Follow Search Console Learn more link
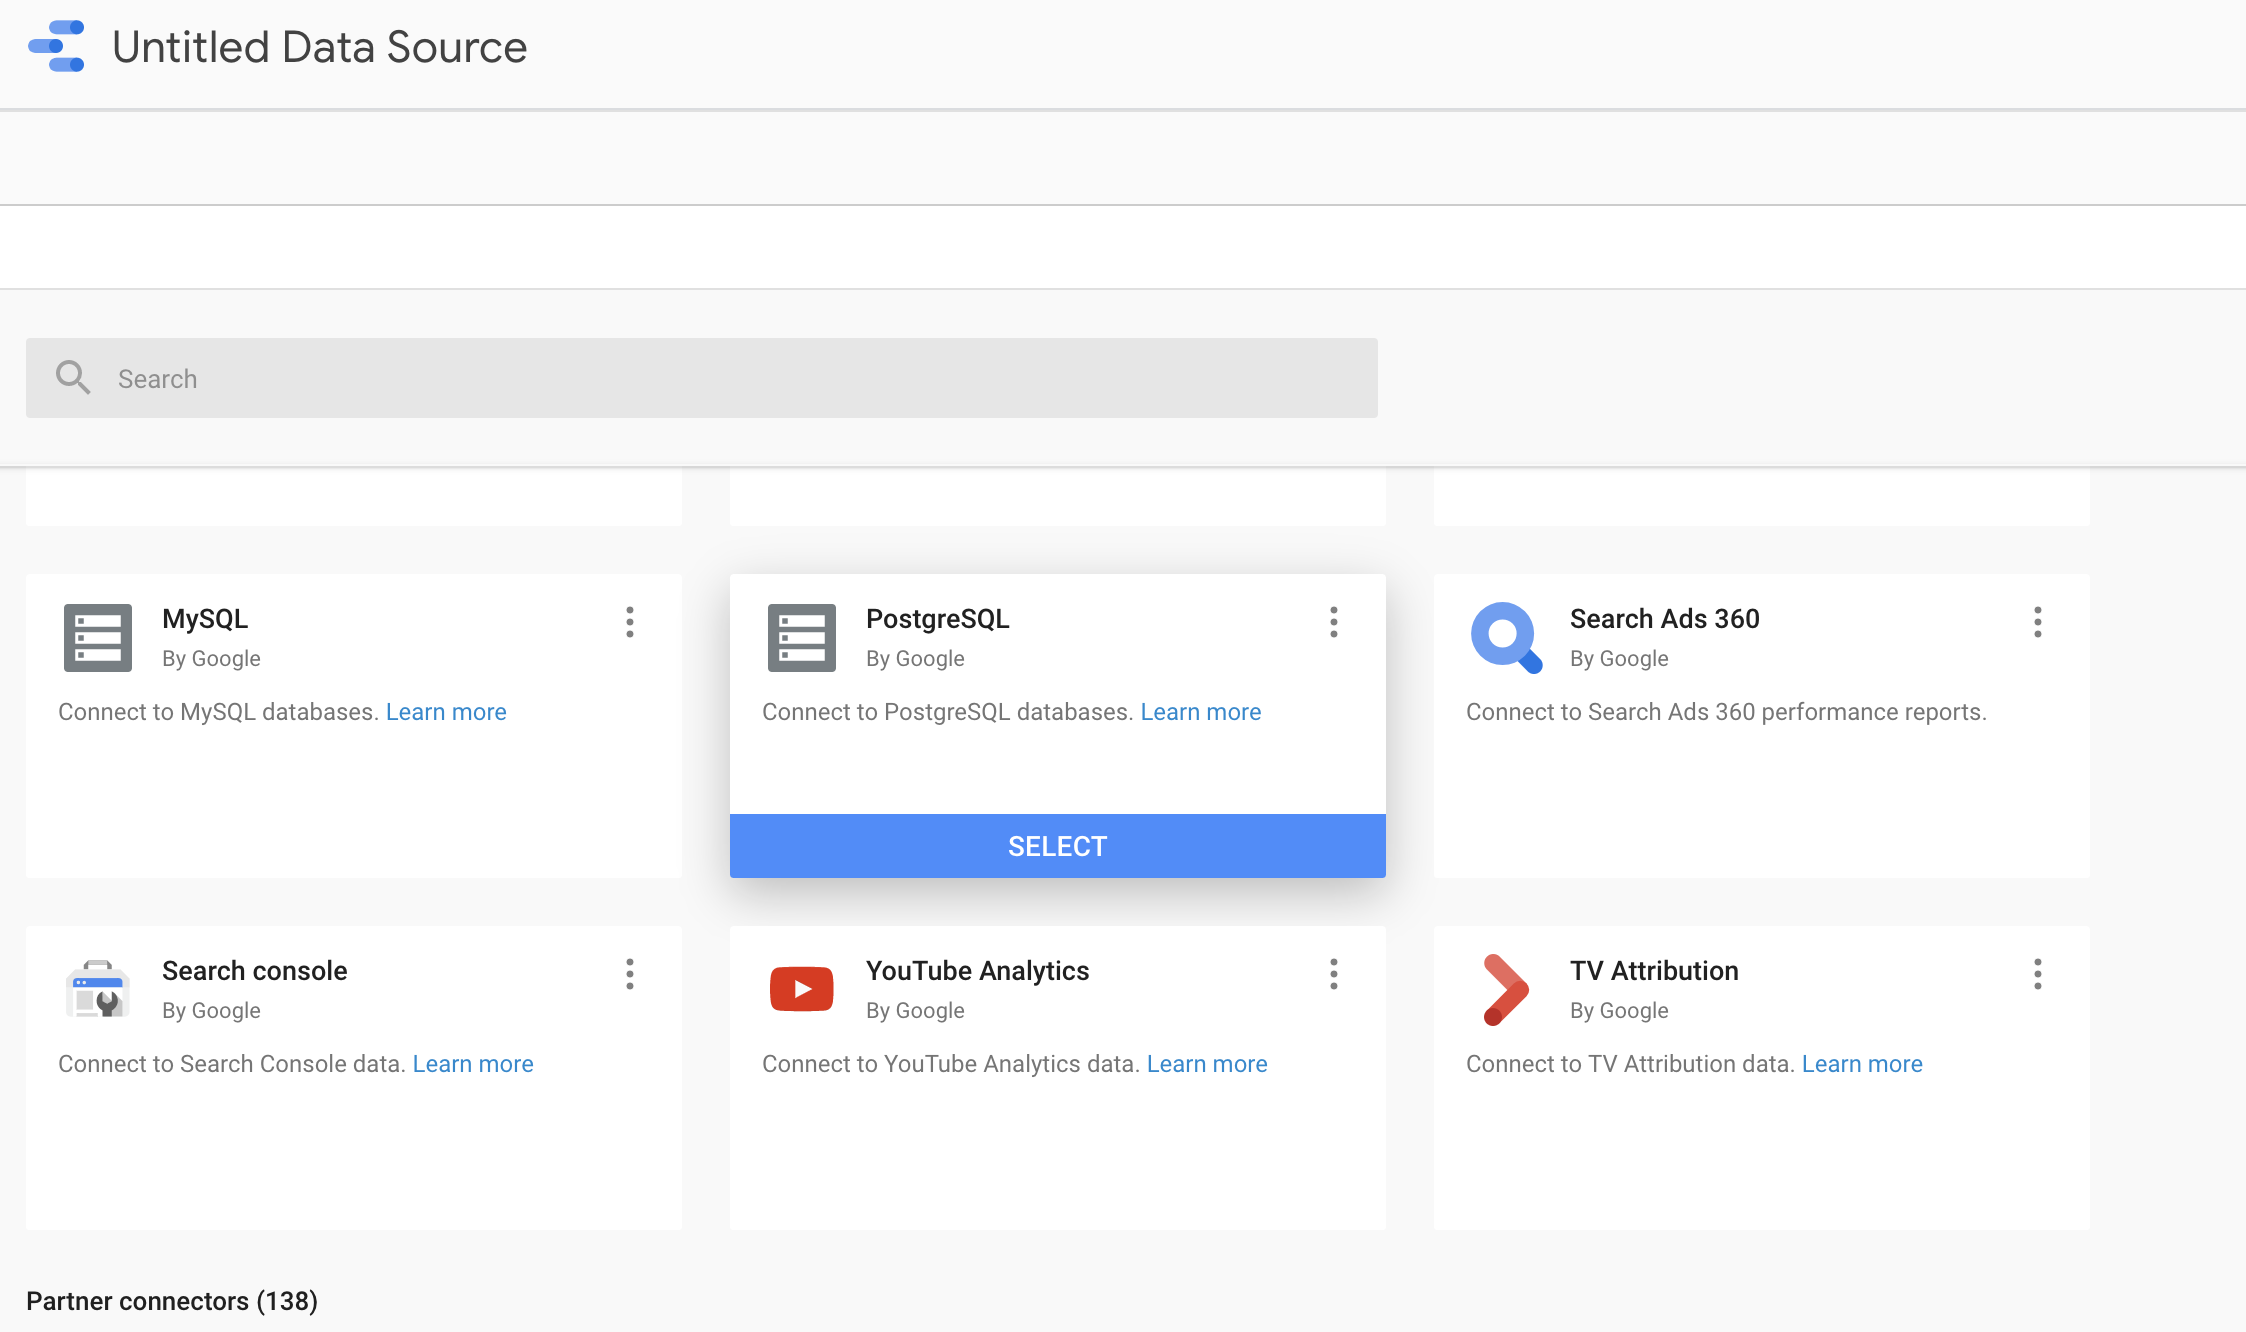2246x1332 pixels. tap(473, 1064)
